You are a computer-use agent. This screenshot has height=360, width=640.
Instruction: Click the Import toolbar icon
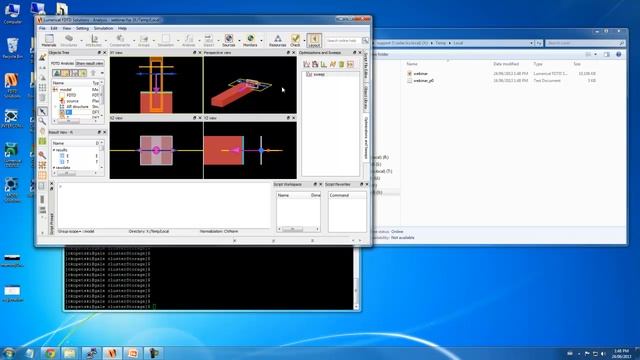pyautogui.click(x=209, y=40)
